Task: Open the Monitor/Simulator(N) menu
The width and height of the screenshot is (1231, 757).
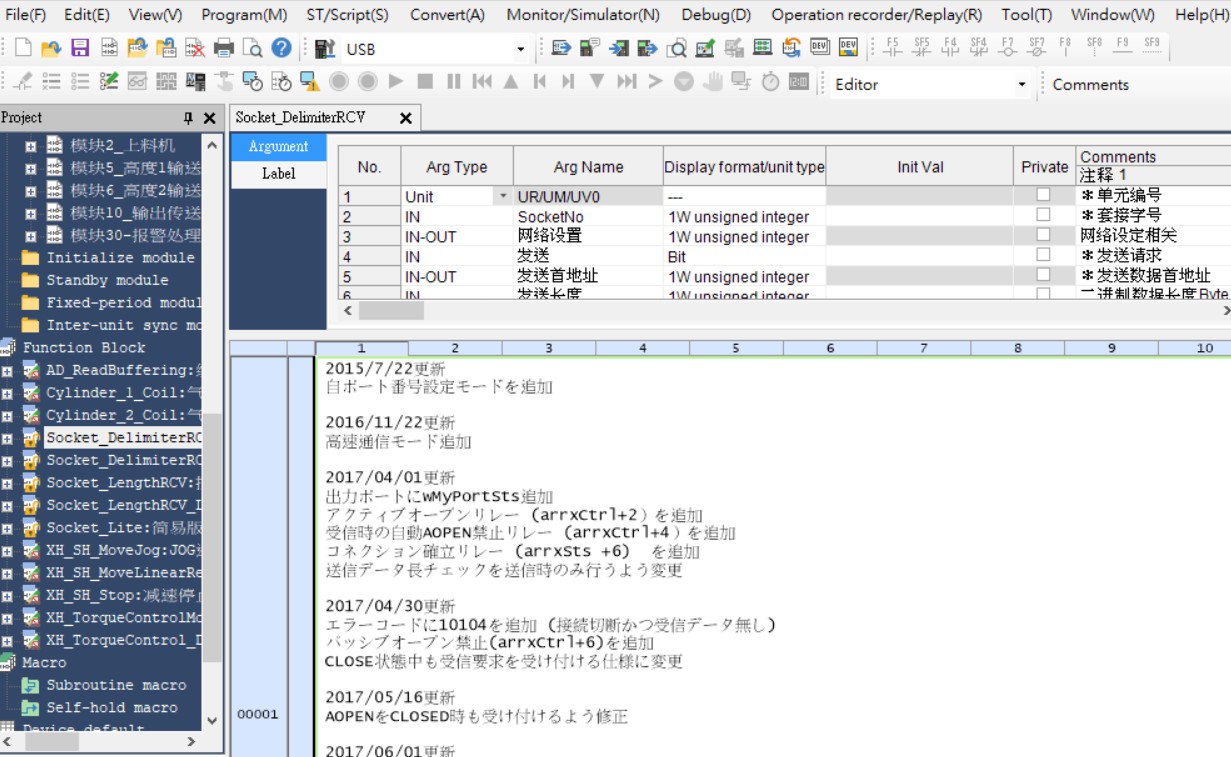Action: (582, 15)
